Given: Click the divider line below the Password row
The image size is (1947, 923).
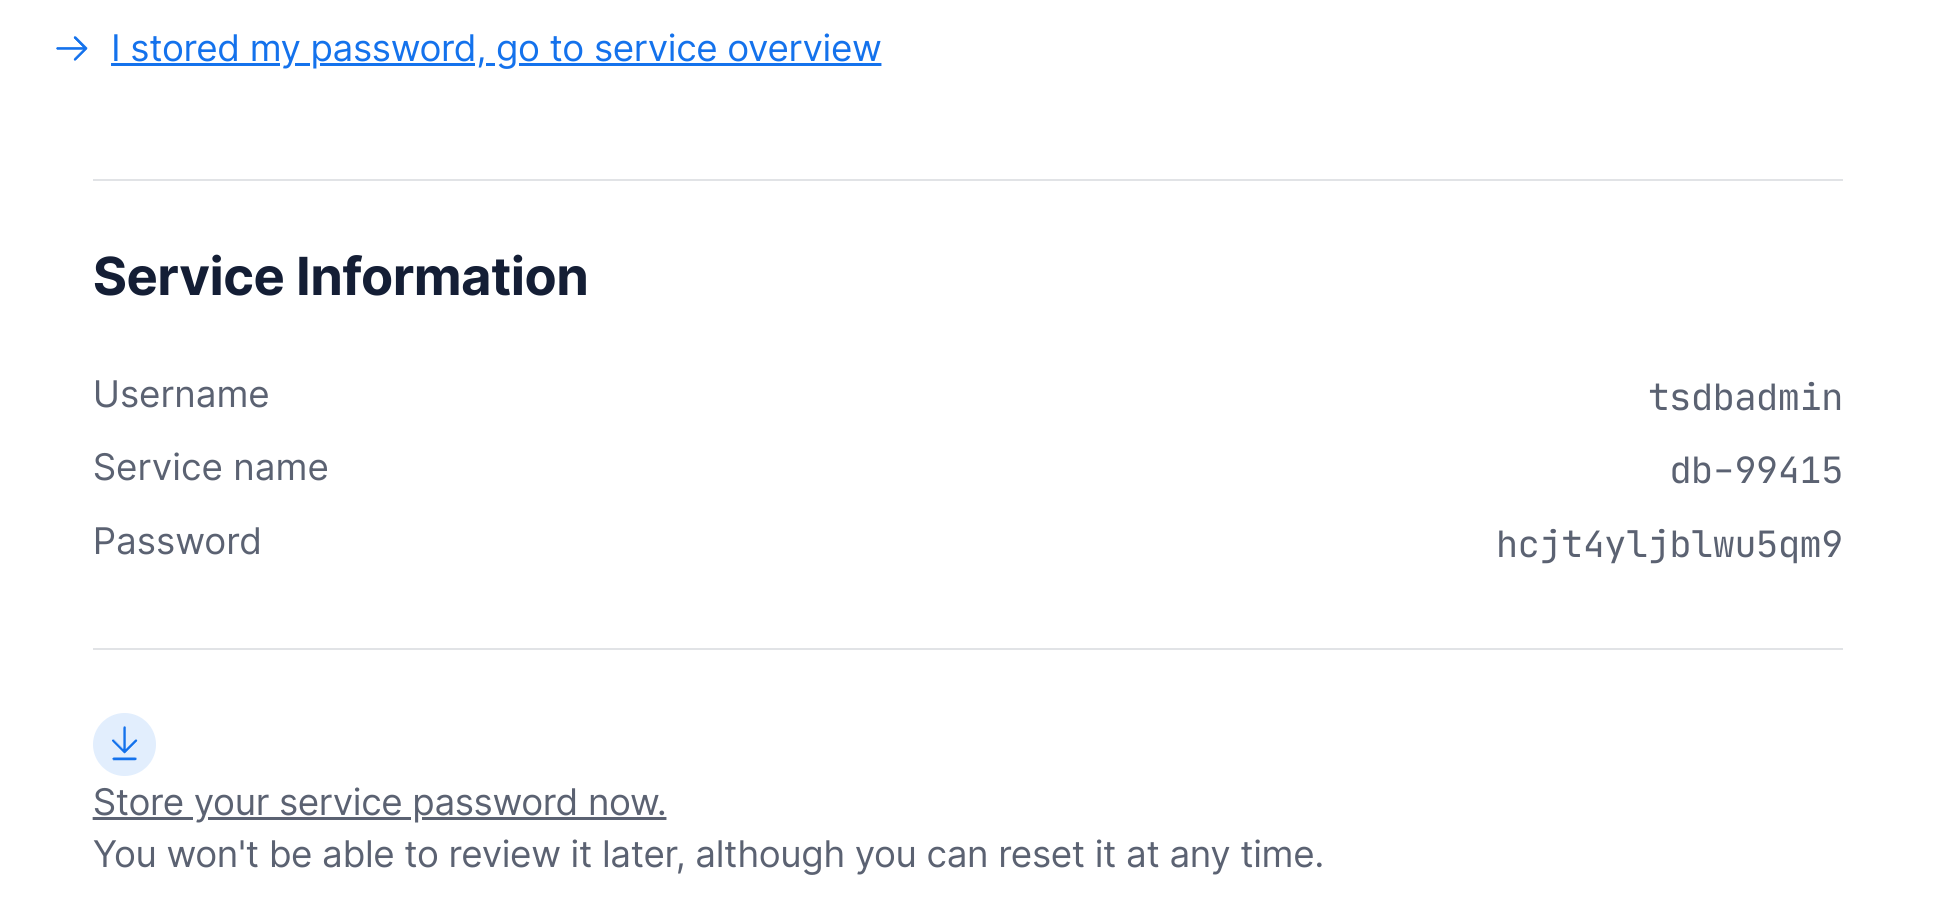Looking at the screenshot, I should pyautogui.click(x=968, y=649).
